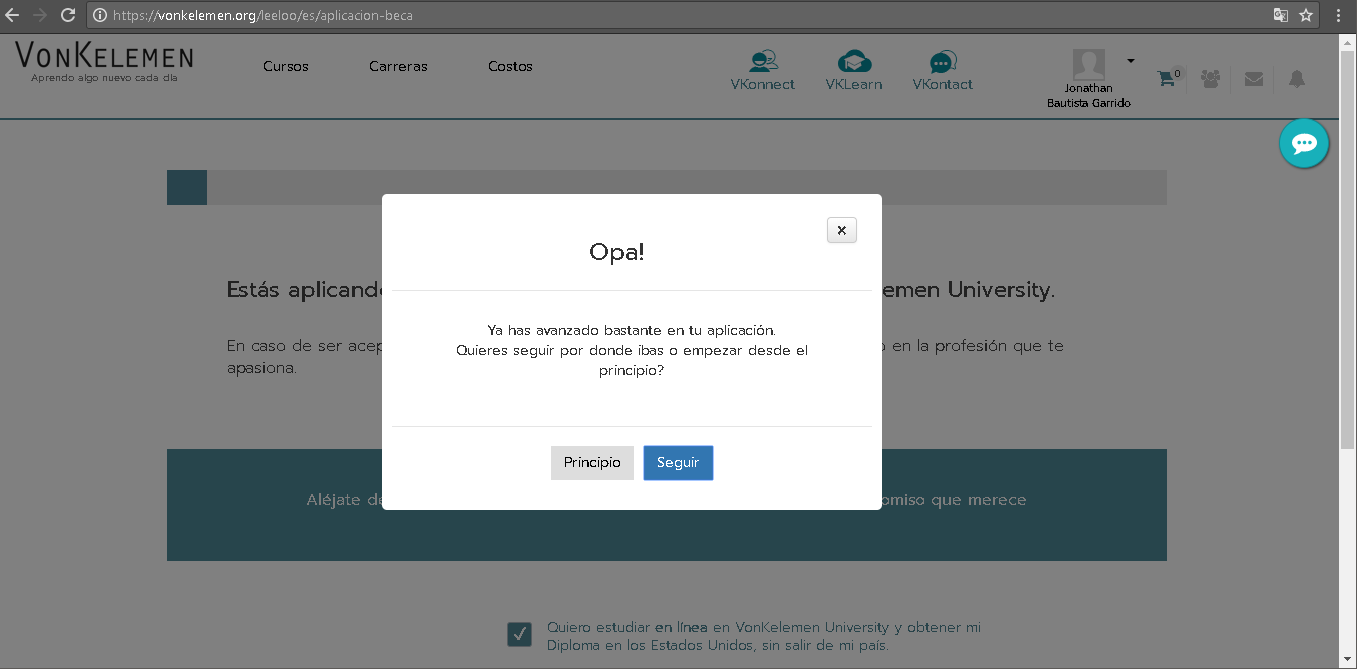The height and width of the screenshot is (669, 1357).
Task: Open the friends group icon
Action: coord(1211,79)
